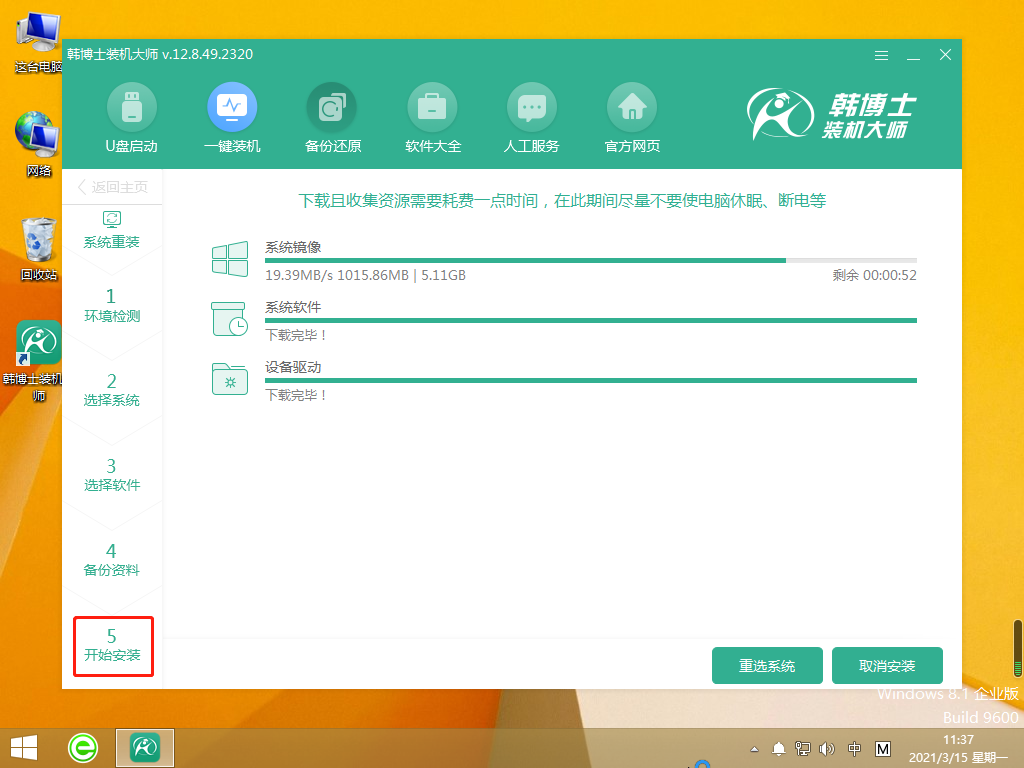This screenshot has width=1024, height=768.
Task: Click the 系统镜像 download progress bar
Action: click(x=590, y=261)
